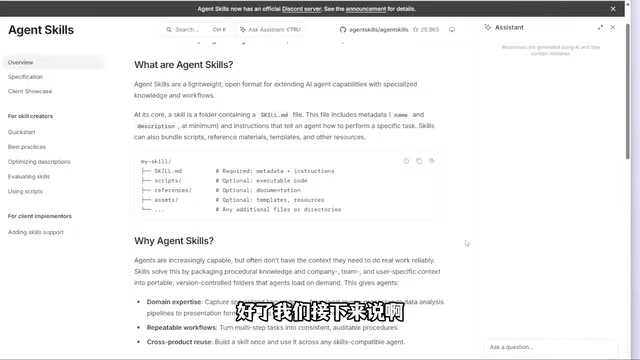Viewport: 640px width, 360px height.
Task: Open Adding skills support sidebar page
Action: coord(36,232)
